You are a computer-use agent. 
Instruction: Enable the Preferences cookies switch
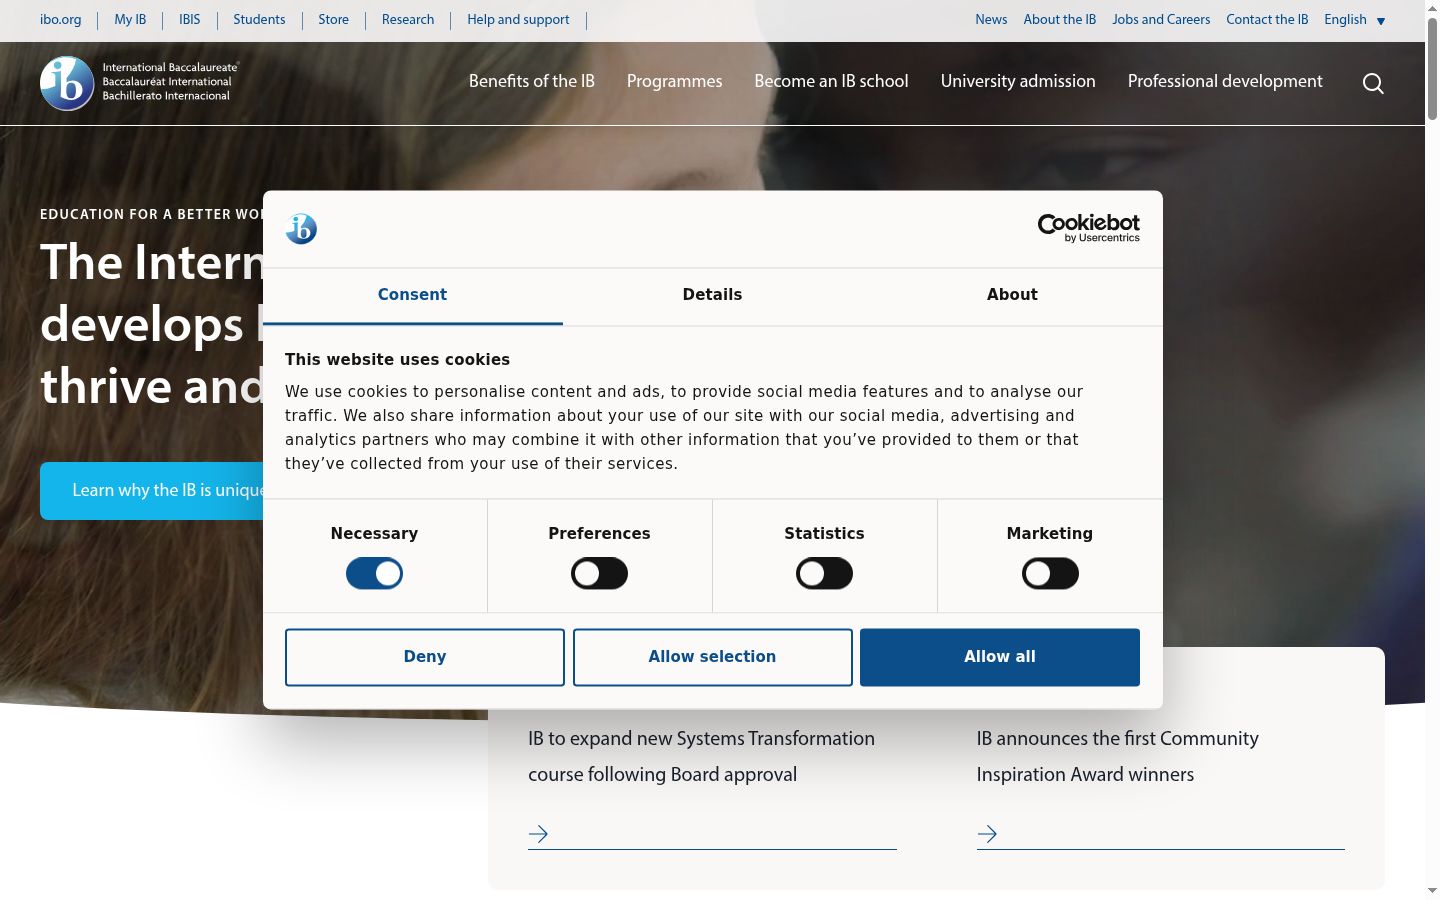tap(599, 574)
